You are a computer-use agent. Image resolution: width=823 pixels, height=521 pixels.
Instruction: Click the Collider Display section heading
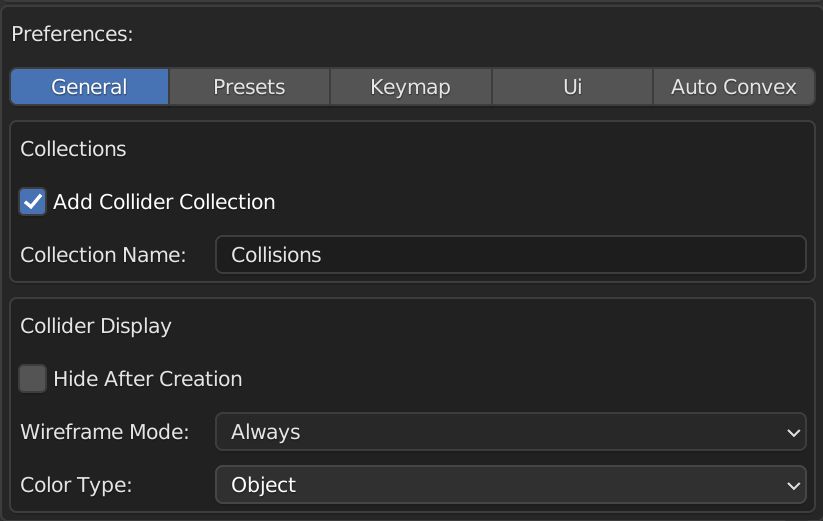tap(96, 326)
